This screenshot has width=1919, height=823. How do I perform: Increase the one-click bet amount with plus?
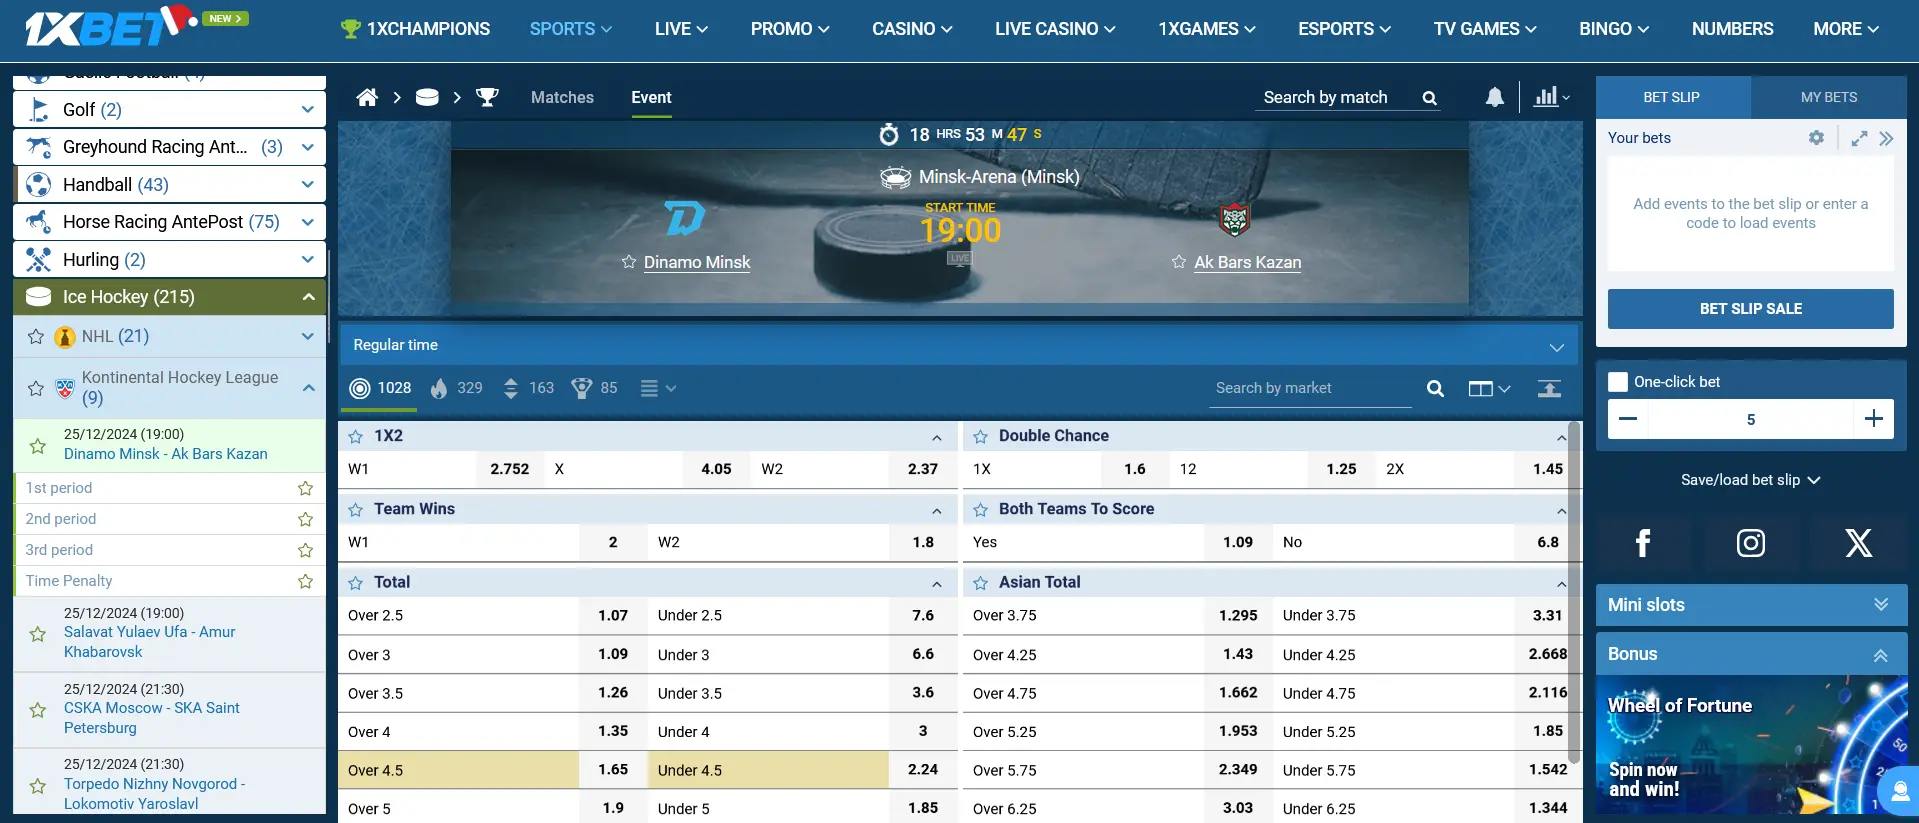1873,419
